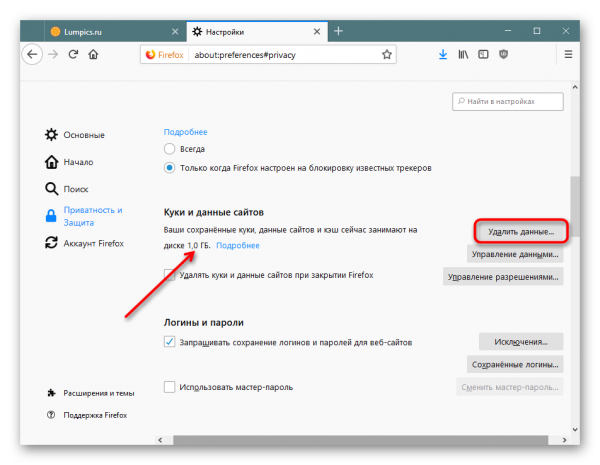The width and height of the screenshot is (600, 465).
Task: Click the forward navigation arrow
Action: tap(53, 54)
